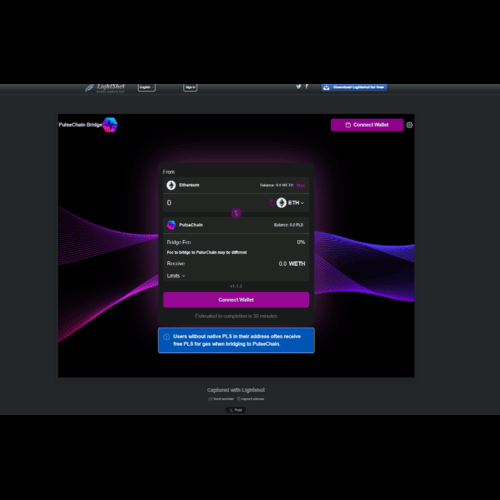Click the X Post button
500x500 pixels.
click(235, 410)
